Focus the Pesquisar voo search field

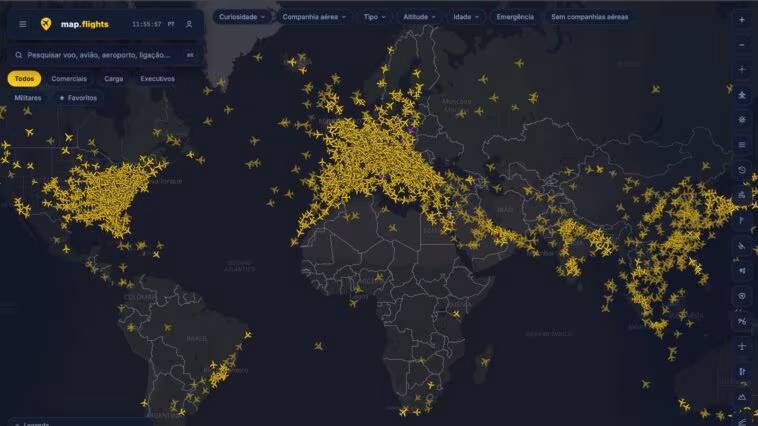coord(105,55)
